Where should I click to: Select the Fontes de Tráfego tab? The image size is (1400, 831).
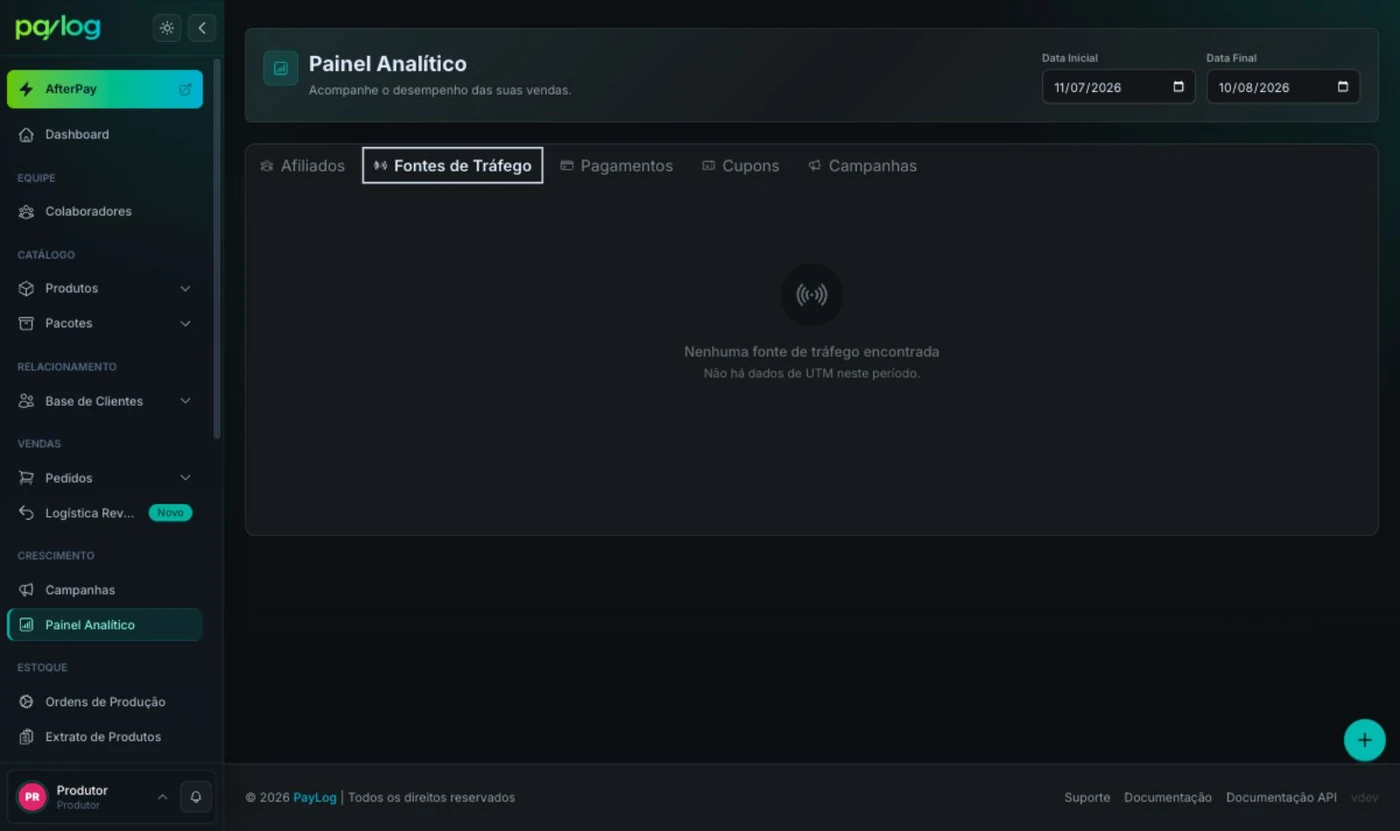click(452, 166)
